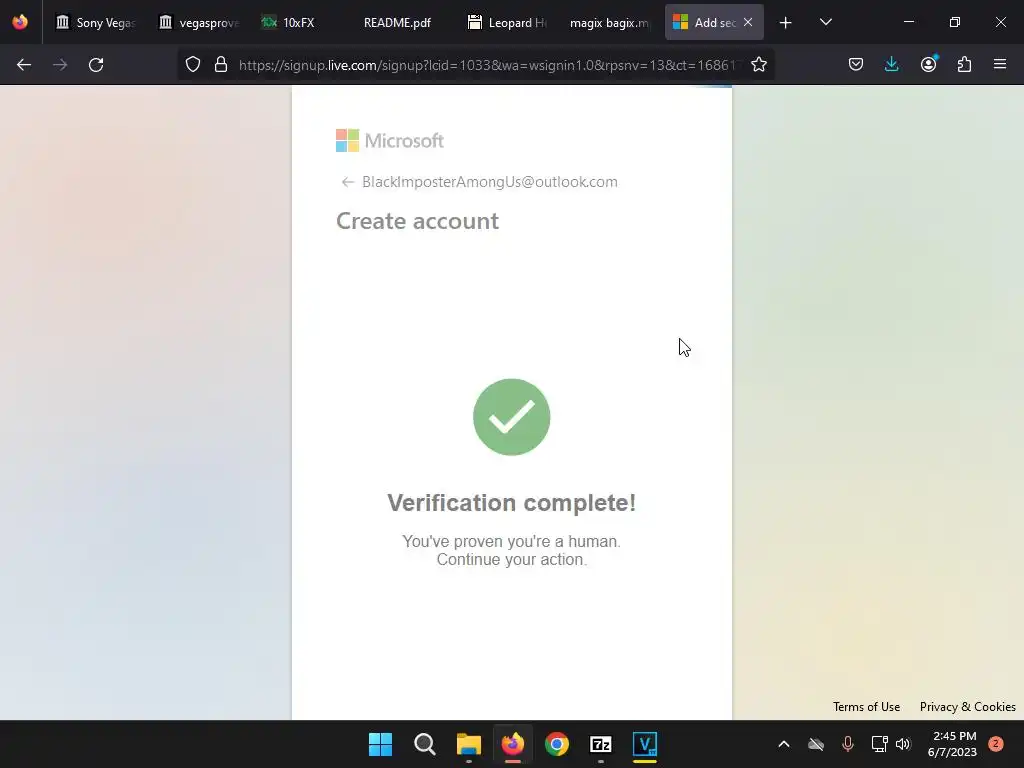The width and height of the screenshot is (1024, 768).
Task: Open a new tab with the plus button
Action: tap(786, 23)
